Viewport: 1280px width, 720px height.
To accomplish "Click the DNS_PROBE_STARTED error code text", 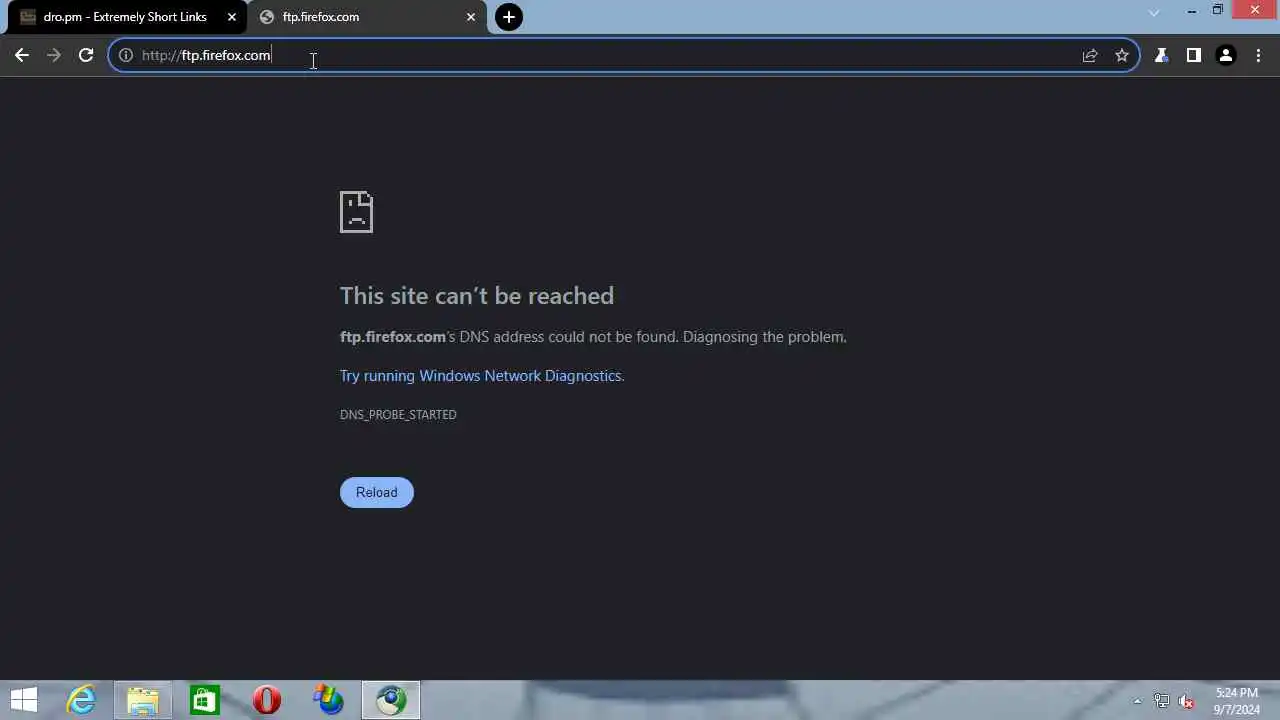I will [x=398, y=414].
